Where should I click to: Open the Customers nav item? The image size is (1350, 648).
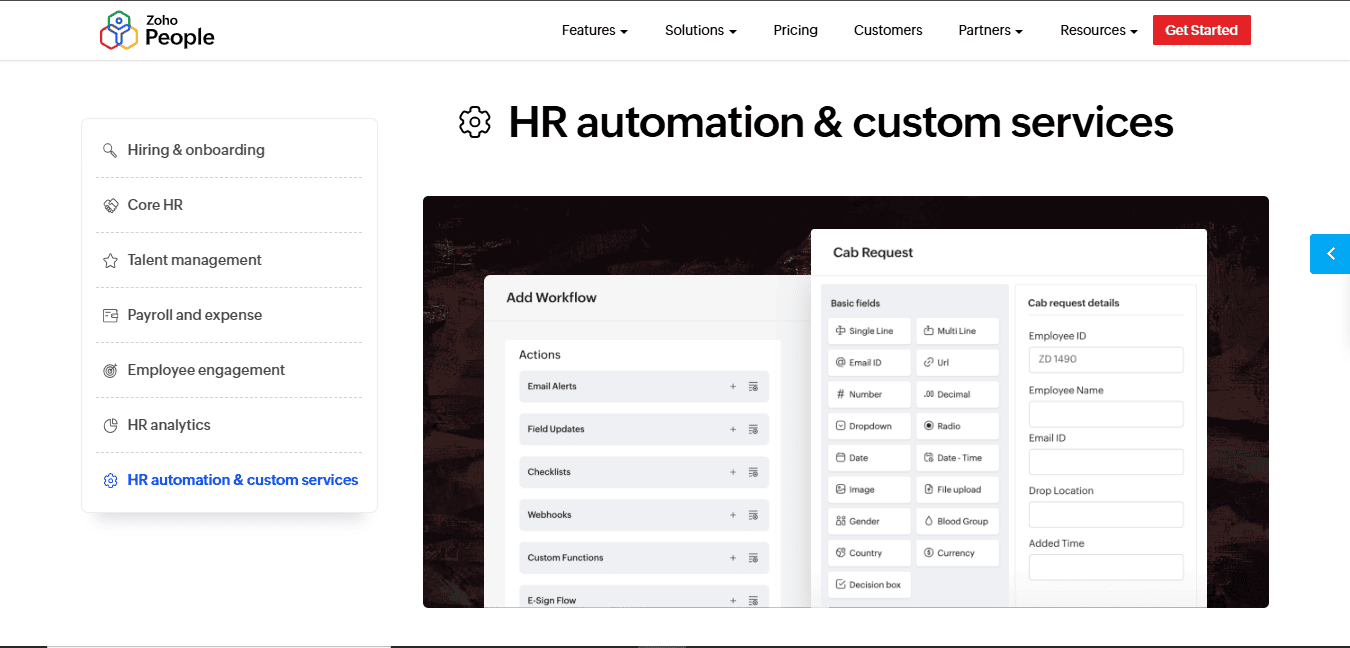[x=888, y=30]
